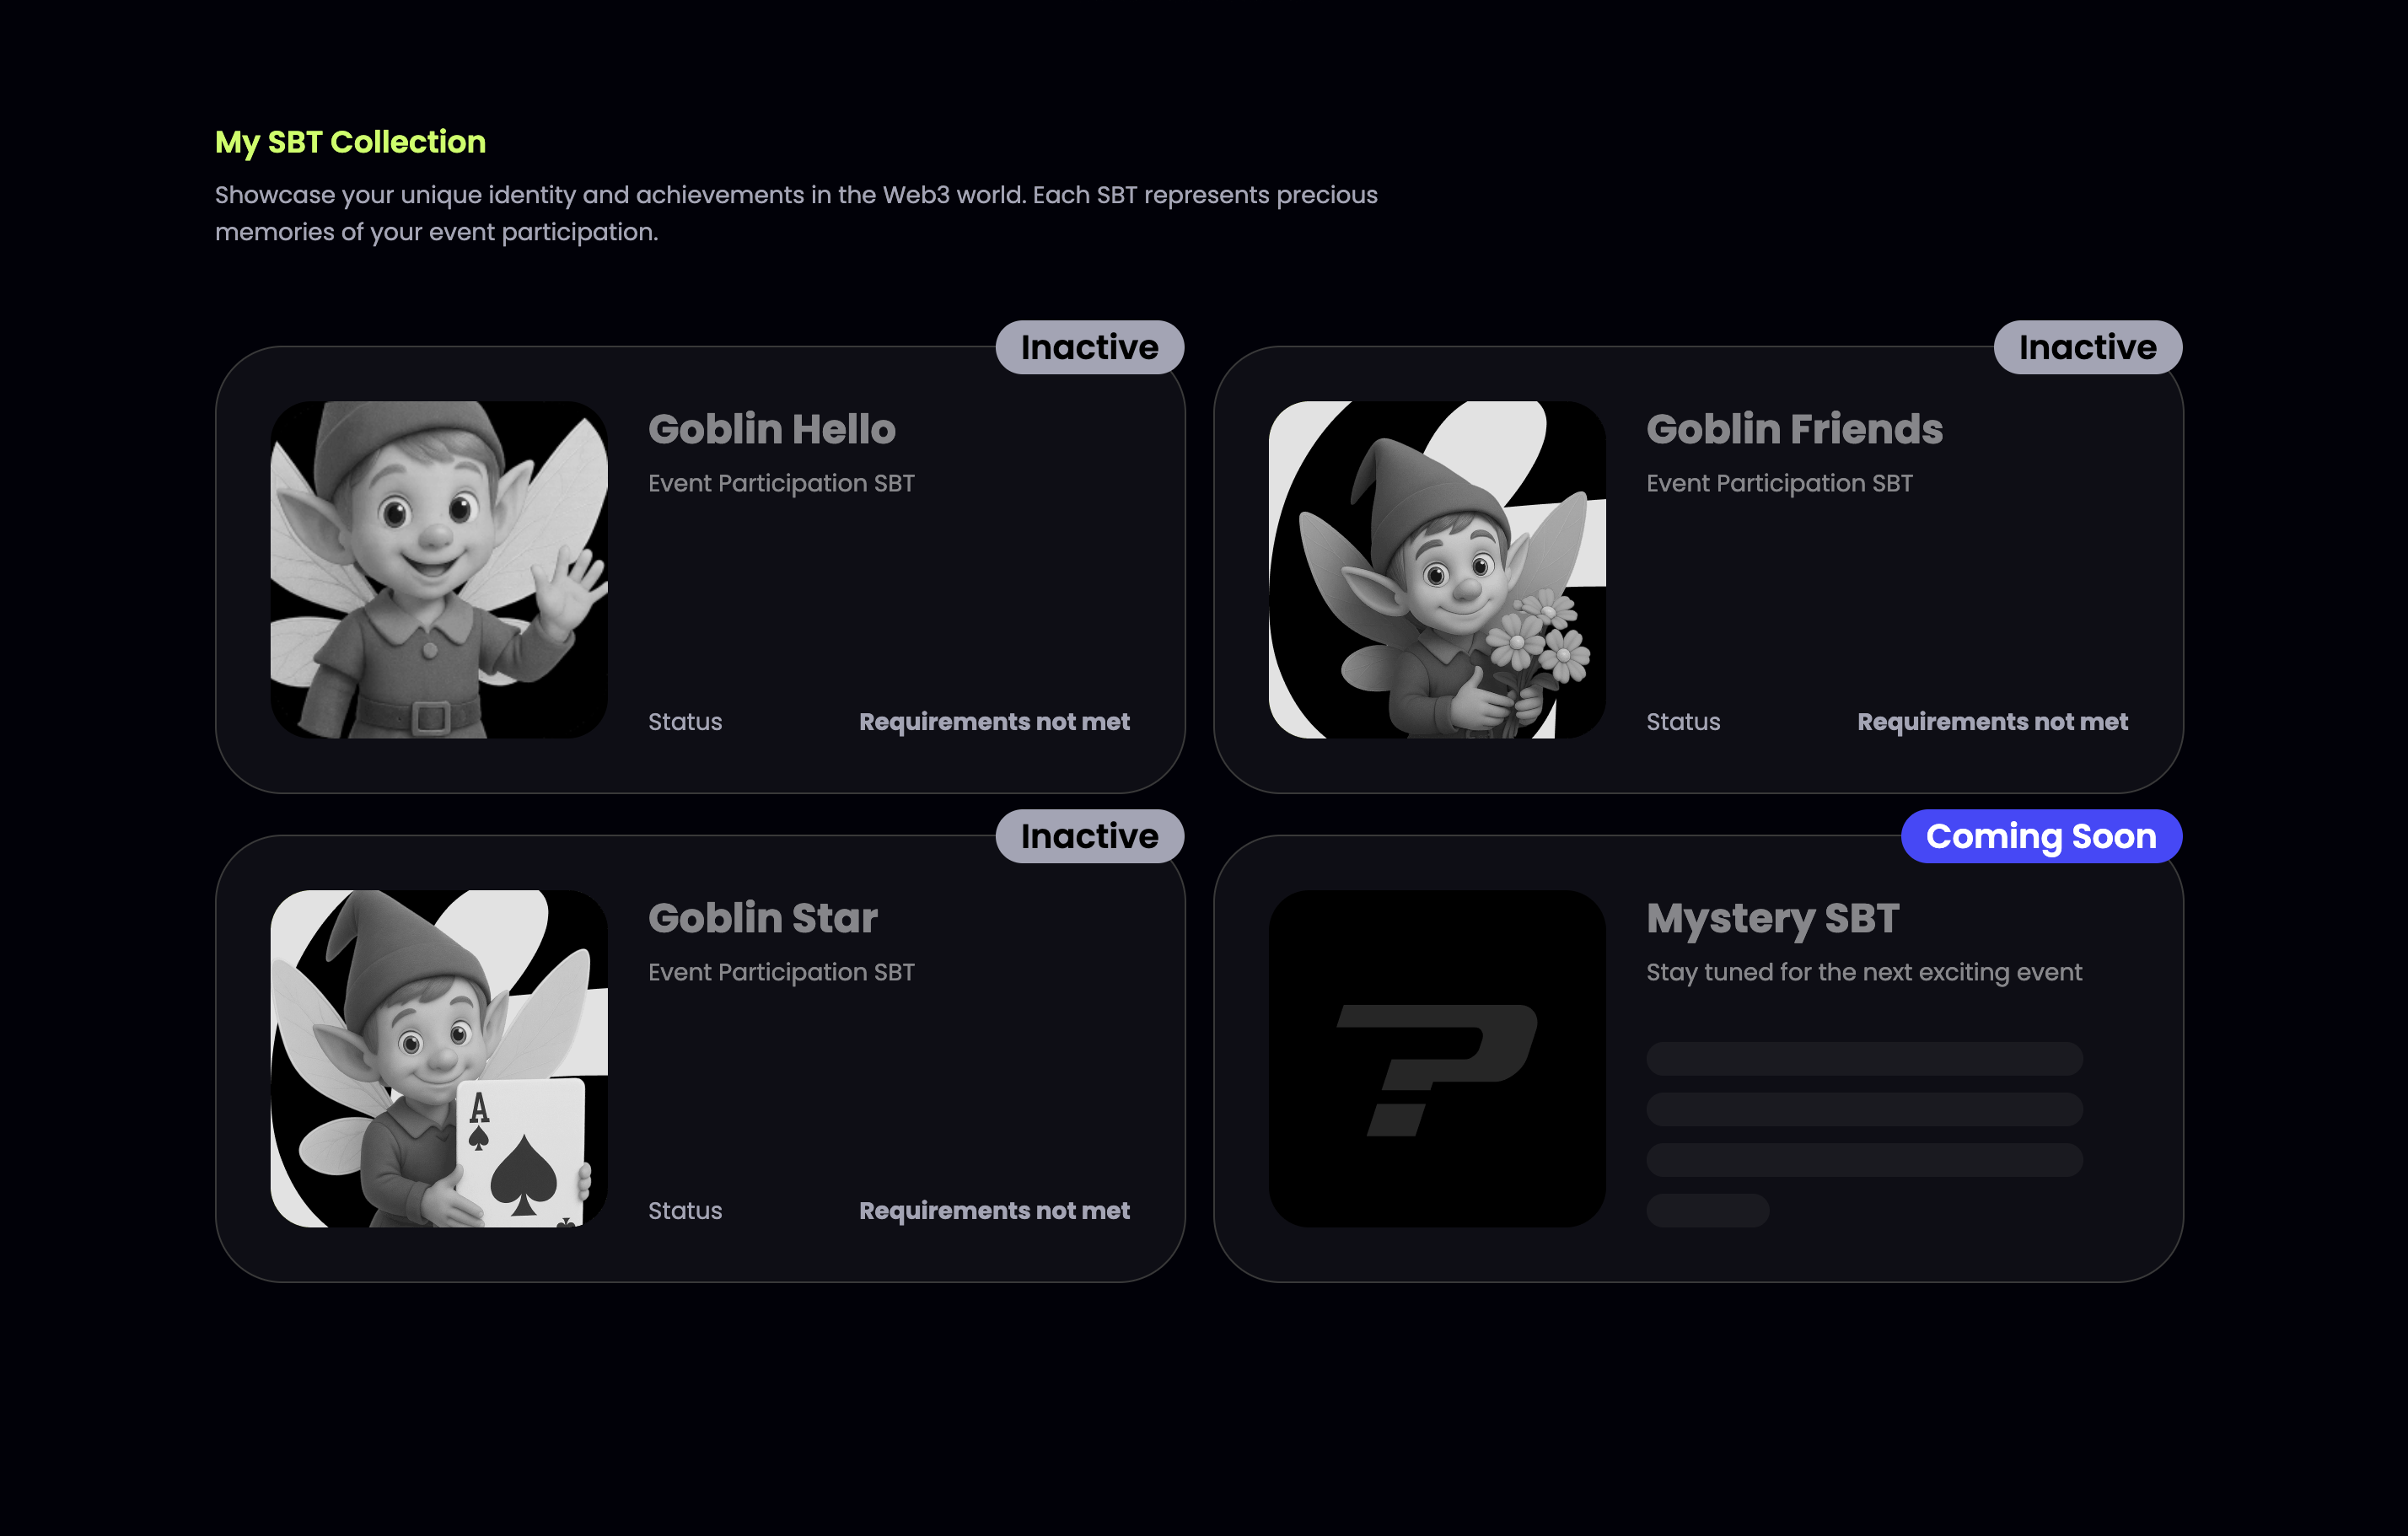This screenshot has width=2408, height=1536.
Task: Click the Inactive badge on Goblin Star
Action: pos(1090,836)
